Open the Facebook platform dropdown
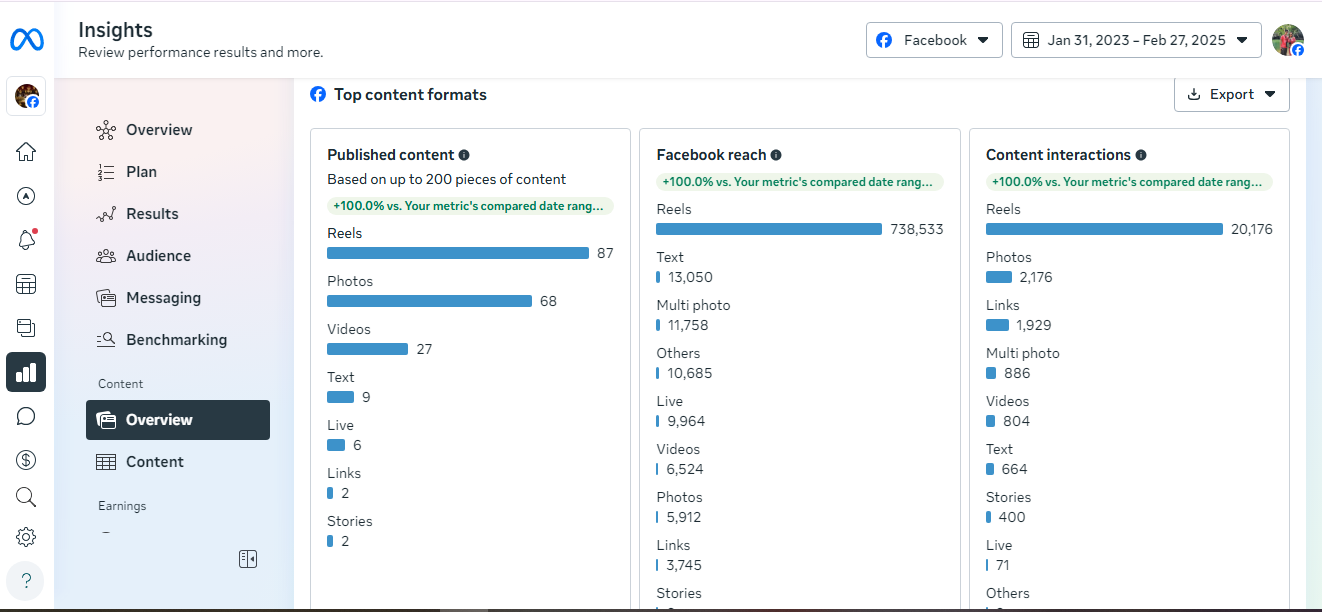Image resolution: width=1322 pixels, height=612 pixels. pos(934,40)
